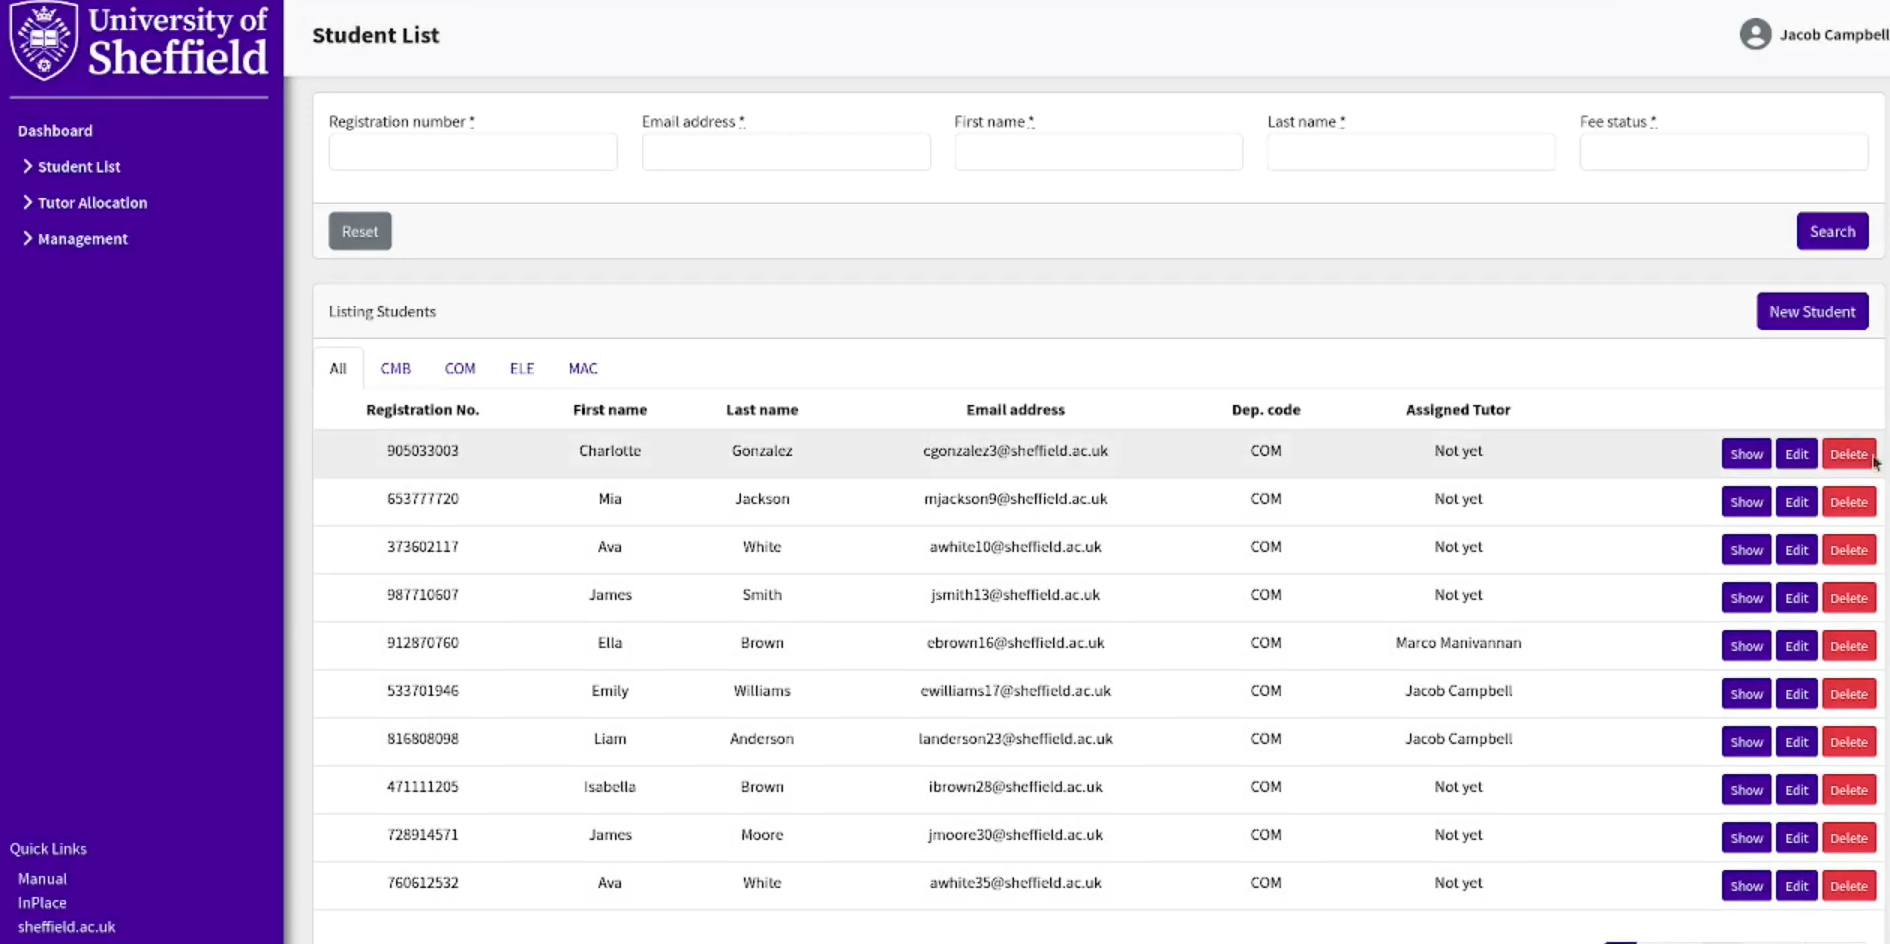Delete the Ella Brown student row
The height and width of the screenshot is (944, 1890).
(x=1848, y=646)
